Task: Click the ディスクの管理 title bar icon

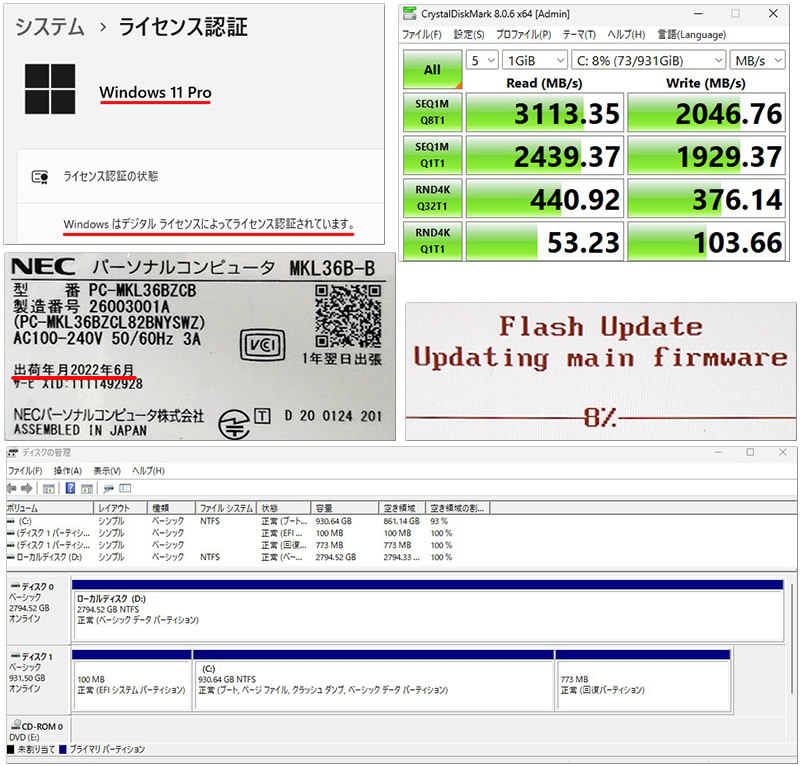Action: click(x=13, y=452)
